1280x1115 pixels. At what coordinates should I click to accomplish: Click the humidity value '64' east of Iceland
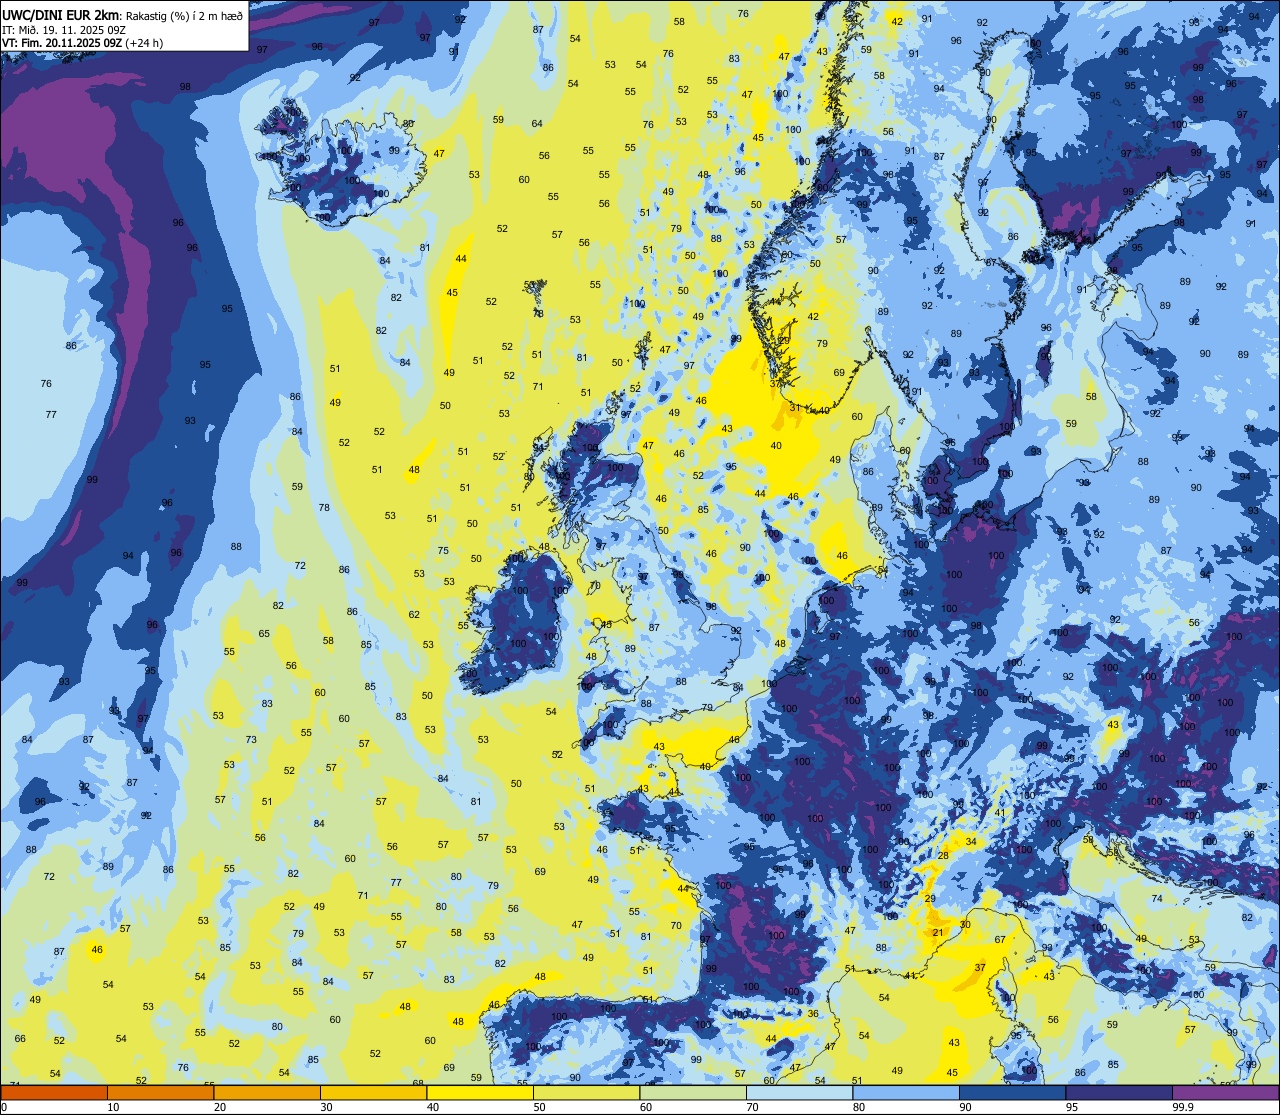coord(537,123)
